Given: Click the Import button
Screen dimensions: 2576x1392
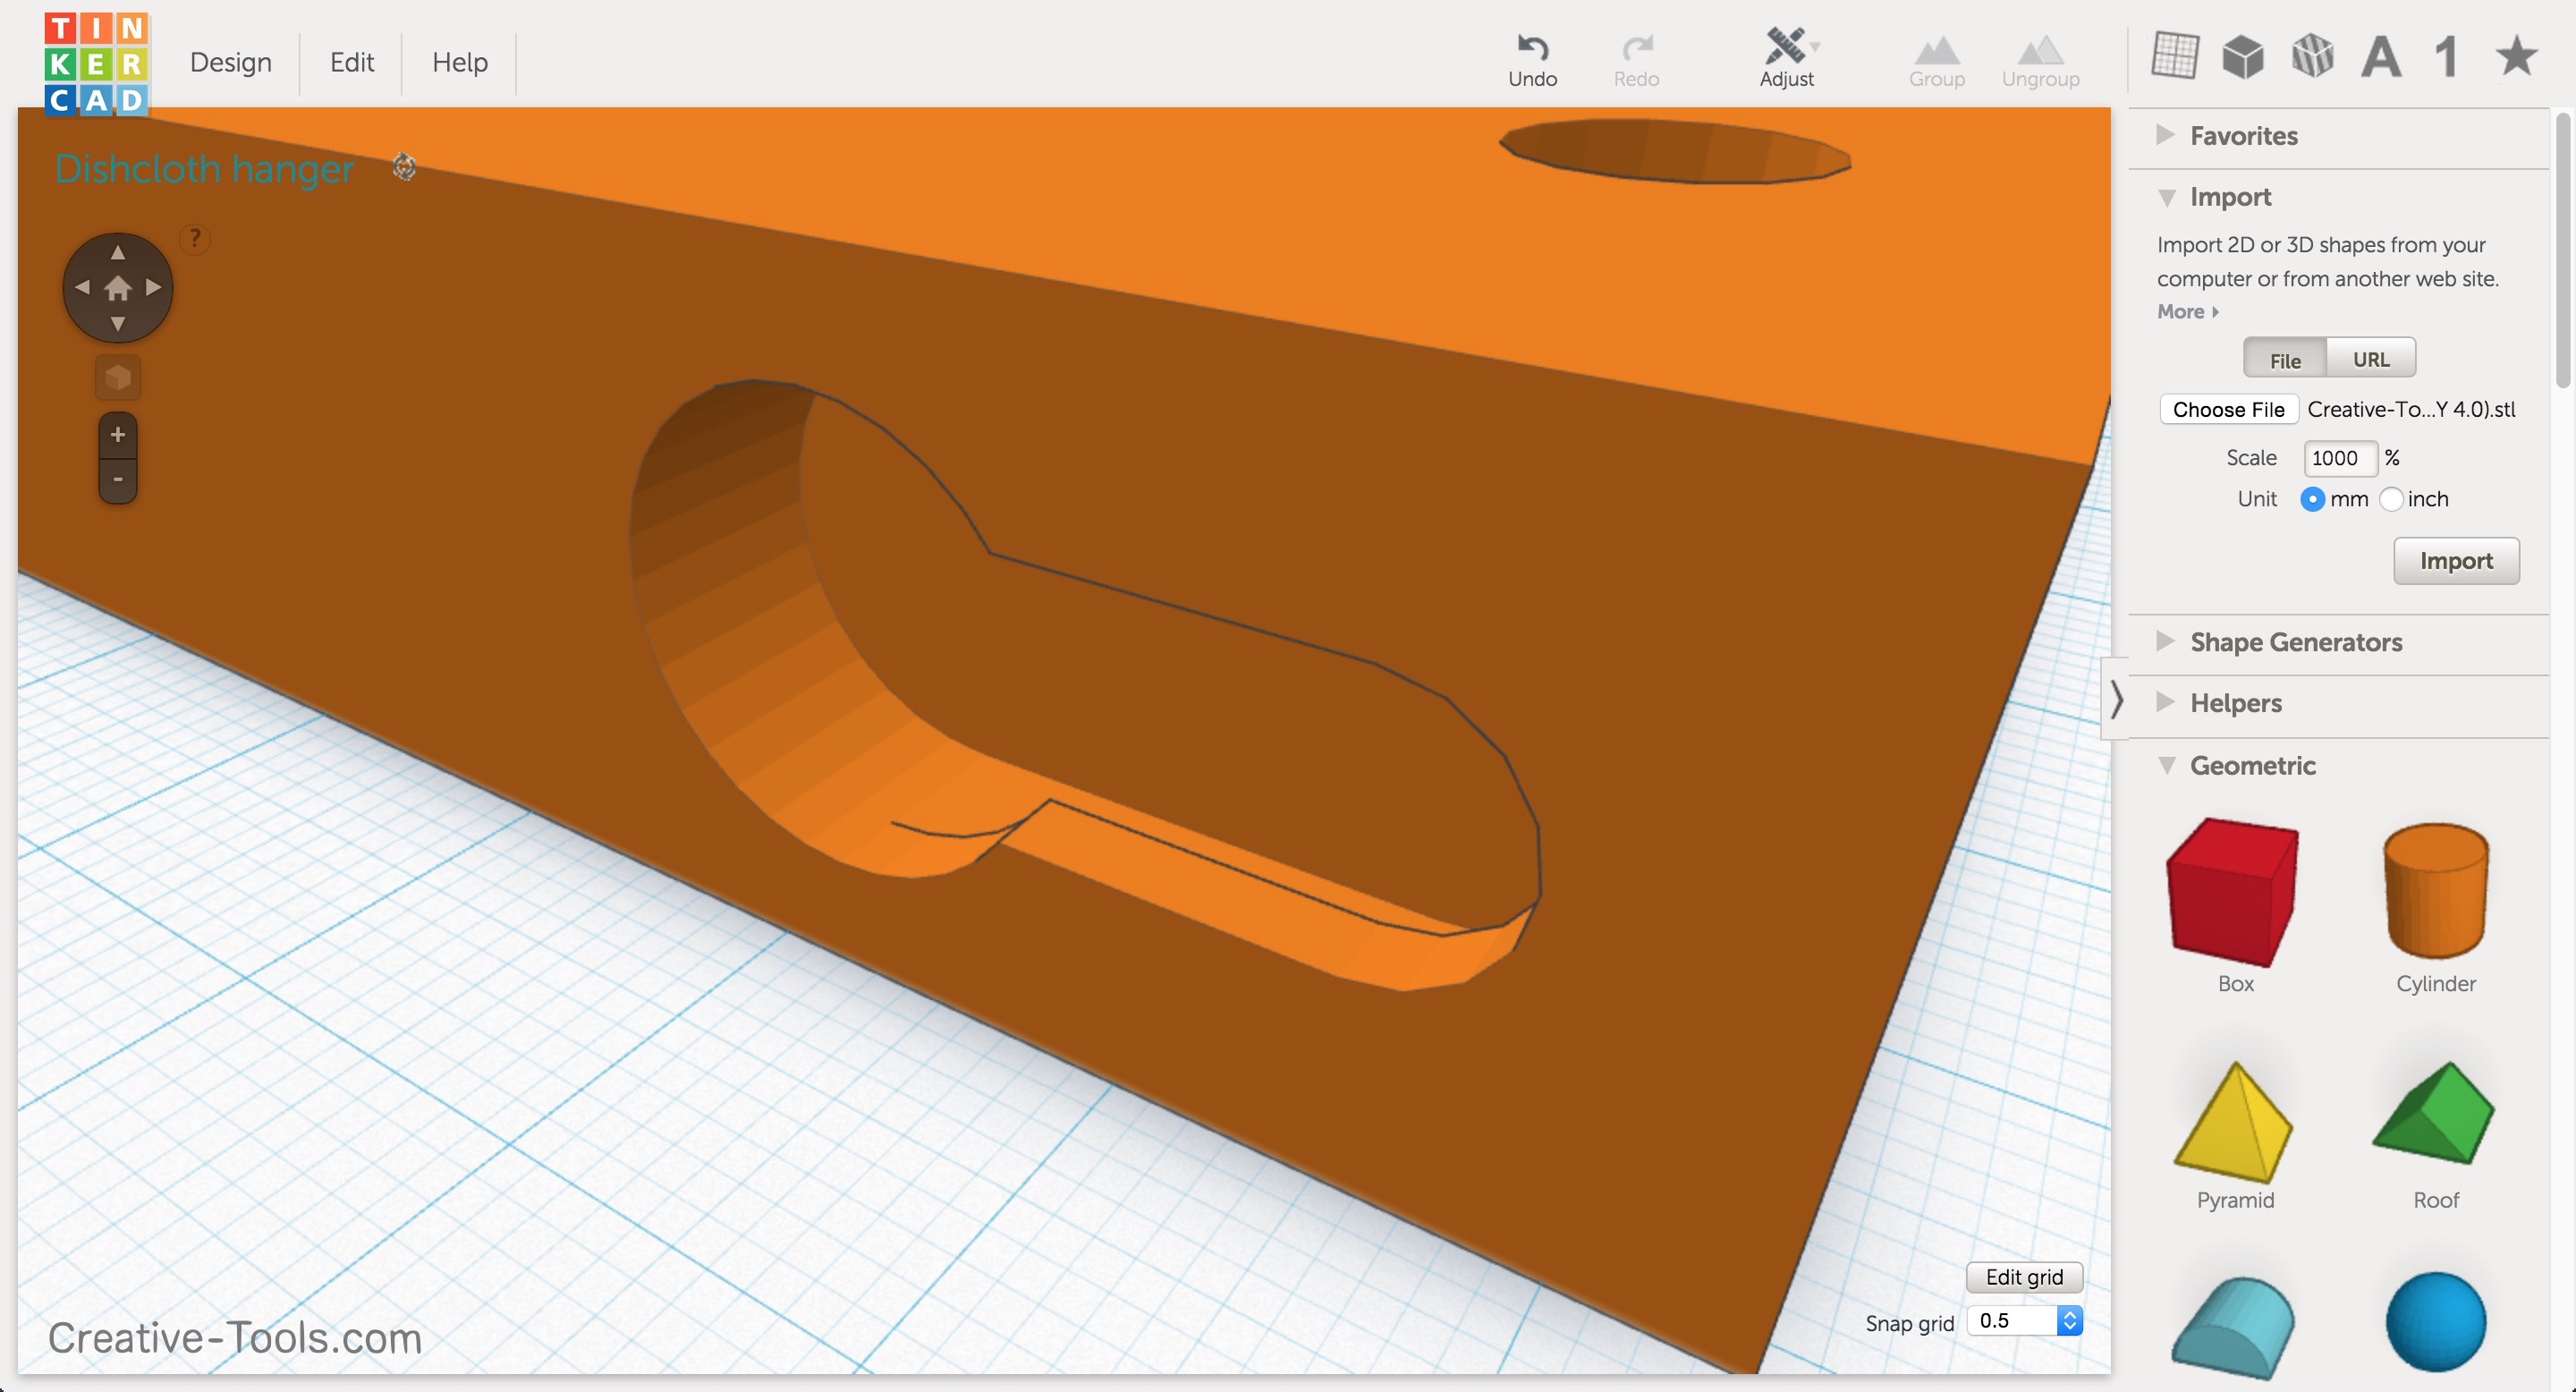Looking at the screenshot, I should pyautogui.click(x=2455, y=561).
